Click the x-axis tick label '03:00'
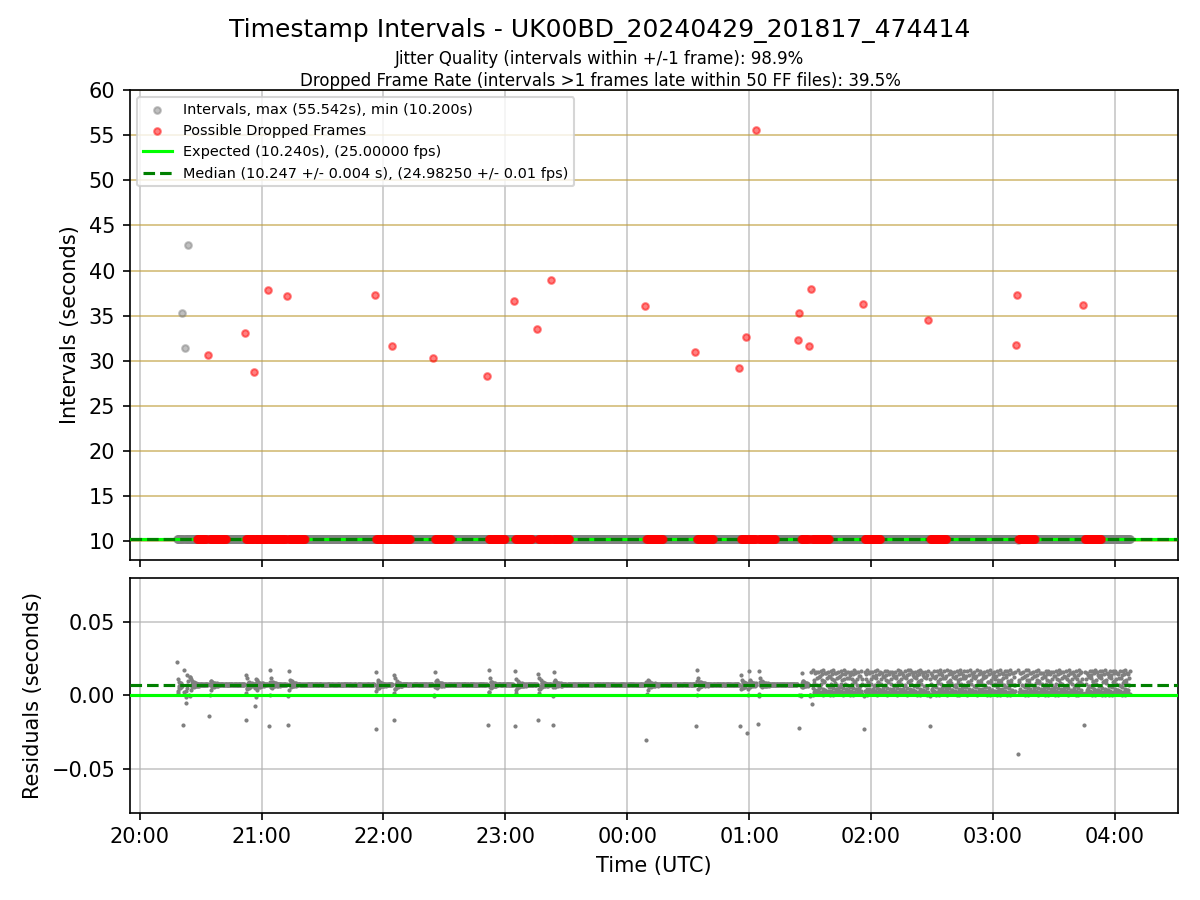This screenshot has width=1200, height=900. point(992,834)
